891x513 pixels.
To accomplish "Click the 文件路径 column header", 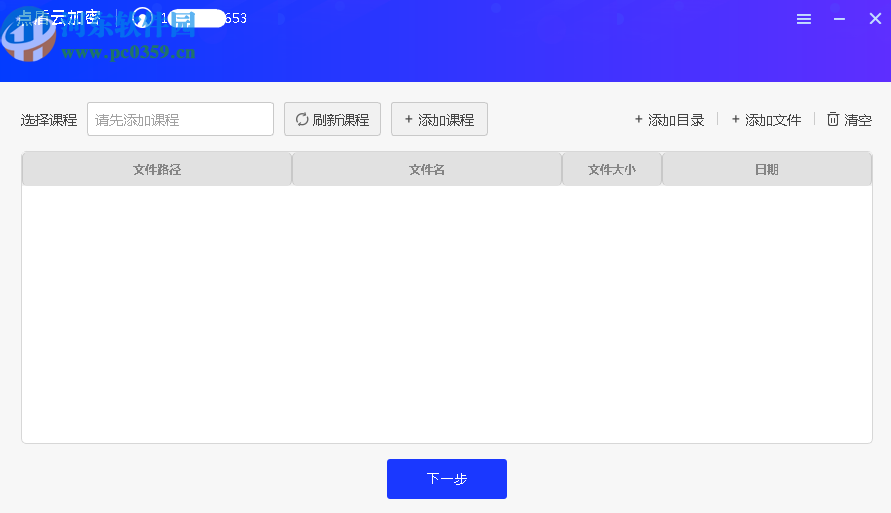I will [157, 169].
